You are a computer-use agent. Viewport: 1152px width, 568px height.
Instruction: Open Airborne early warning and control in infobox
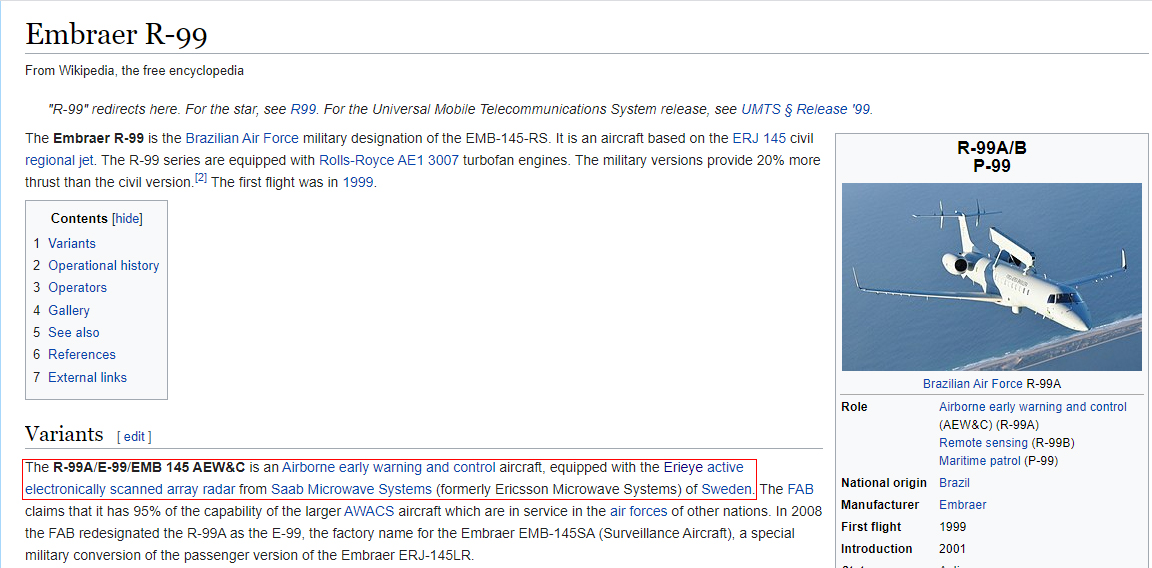coord(1032,406)
